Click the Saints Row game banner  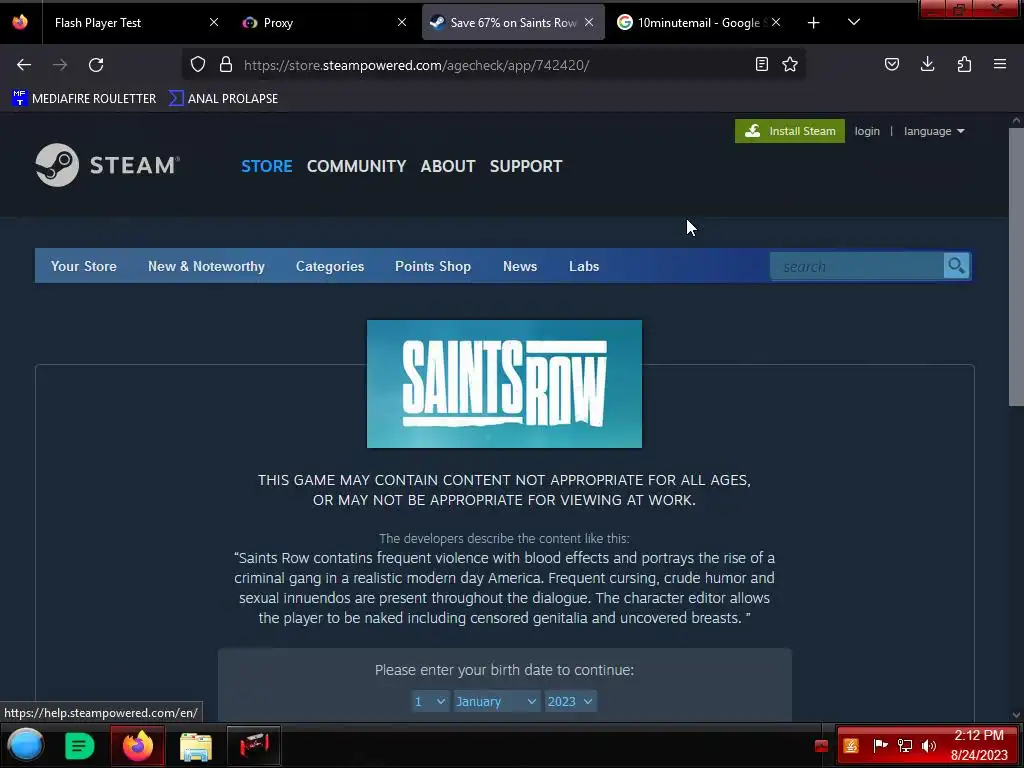pyautogui.click(x=504, y=384)
